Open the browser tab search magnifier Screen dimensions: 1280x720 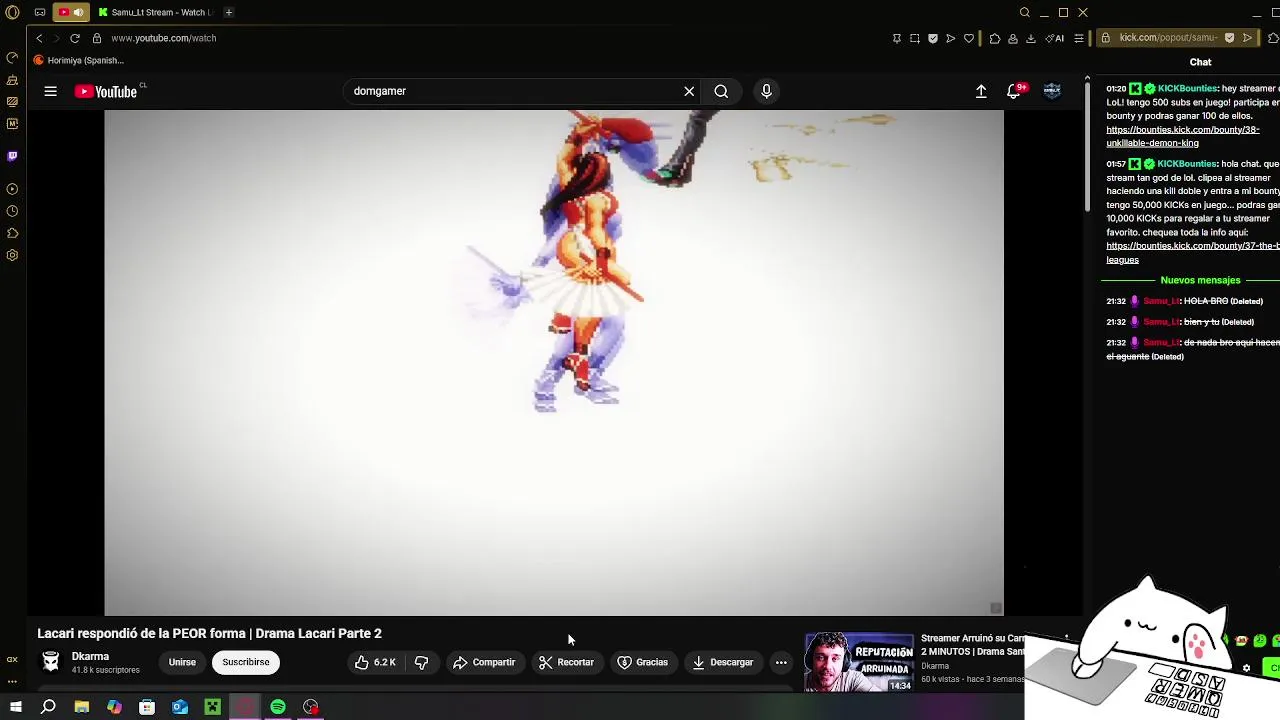pos(1025,12)
